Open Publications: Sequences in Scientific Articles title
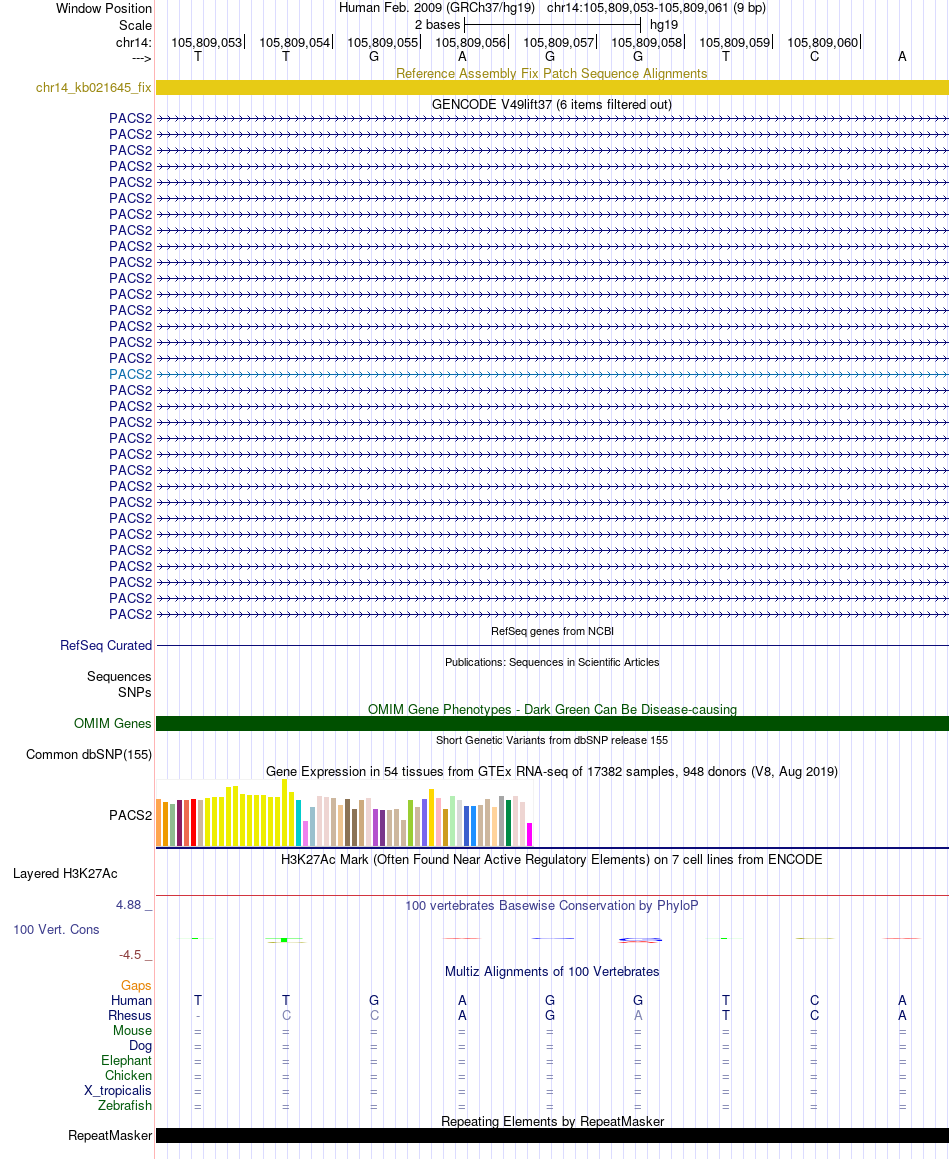This screenshot has width=950, height=1159. [552, 662]
